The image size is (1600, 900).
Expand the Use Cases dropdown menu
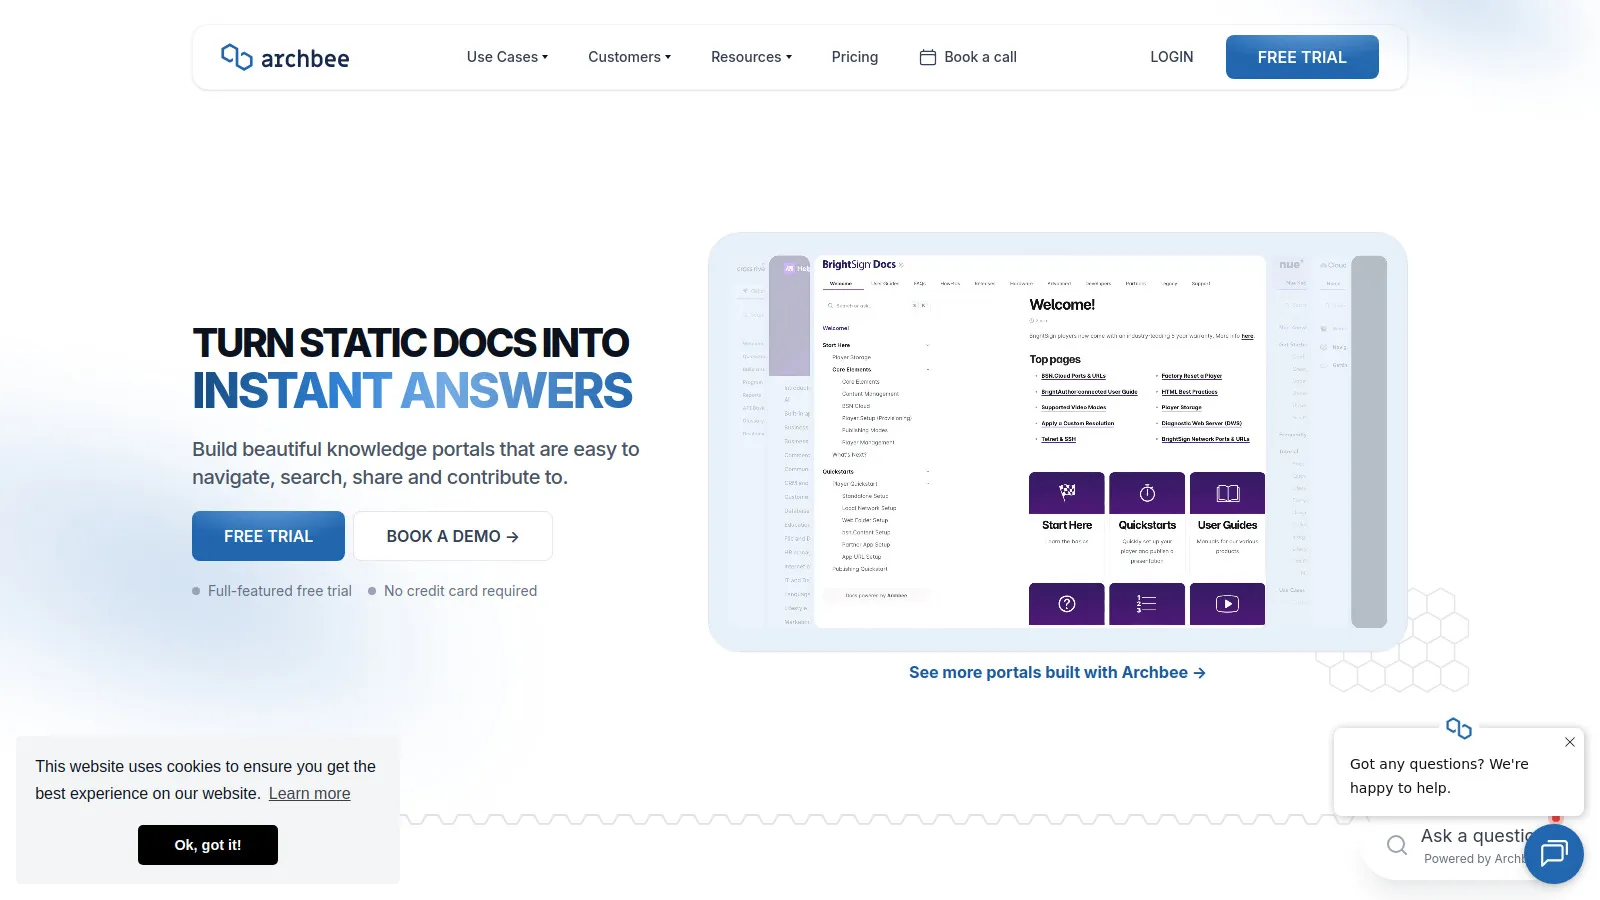(507, 57)
